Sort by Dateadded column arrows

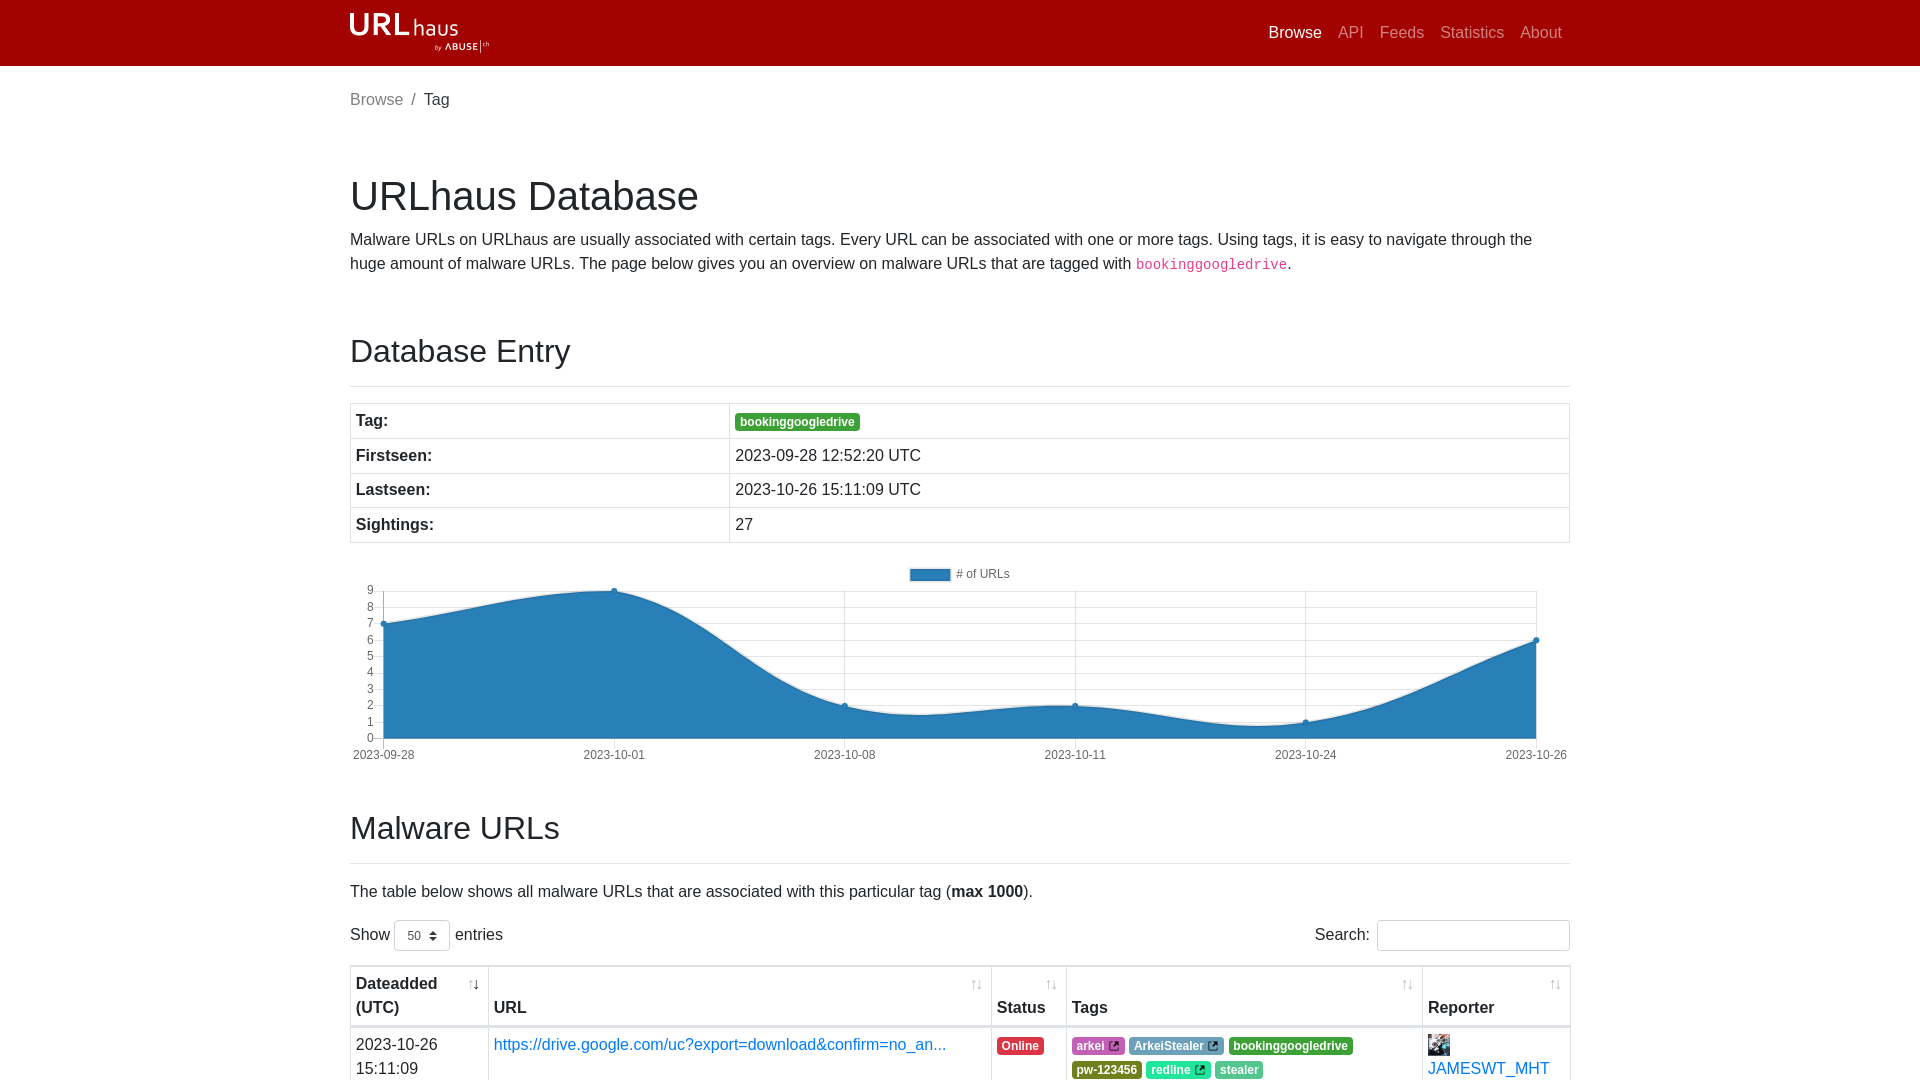pos(474,985)
